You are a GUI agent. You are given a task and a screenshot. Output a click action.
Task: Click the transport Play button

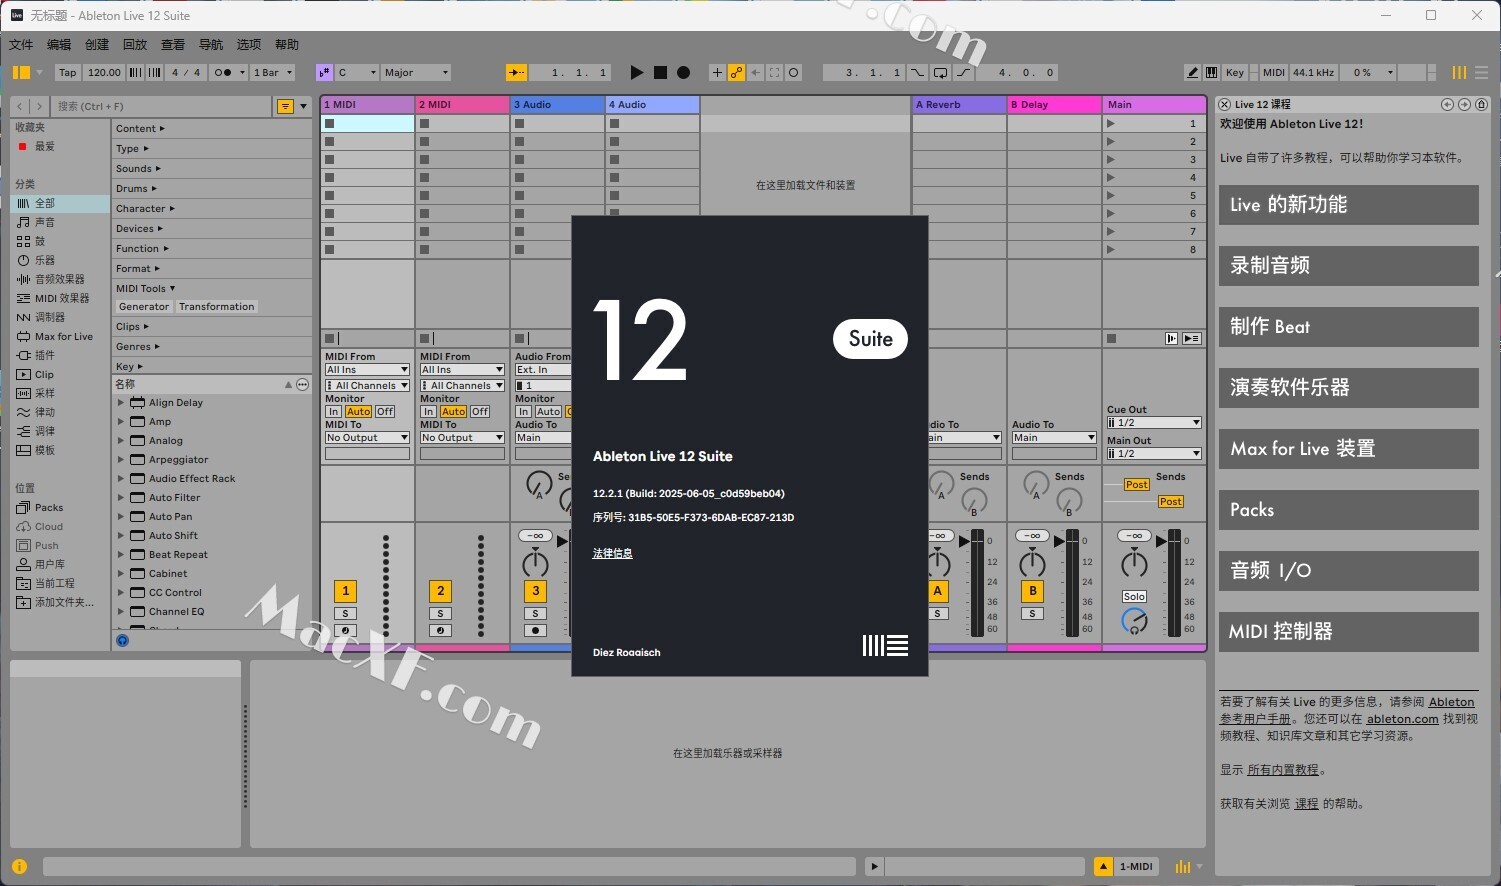[637, 72]
